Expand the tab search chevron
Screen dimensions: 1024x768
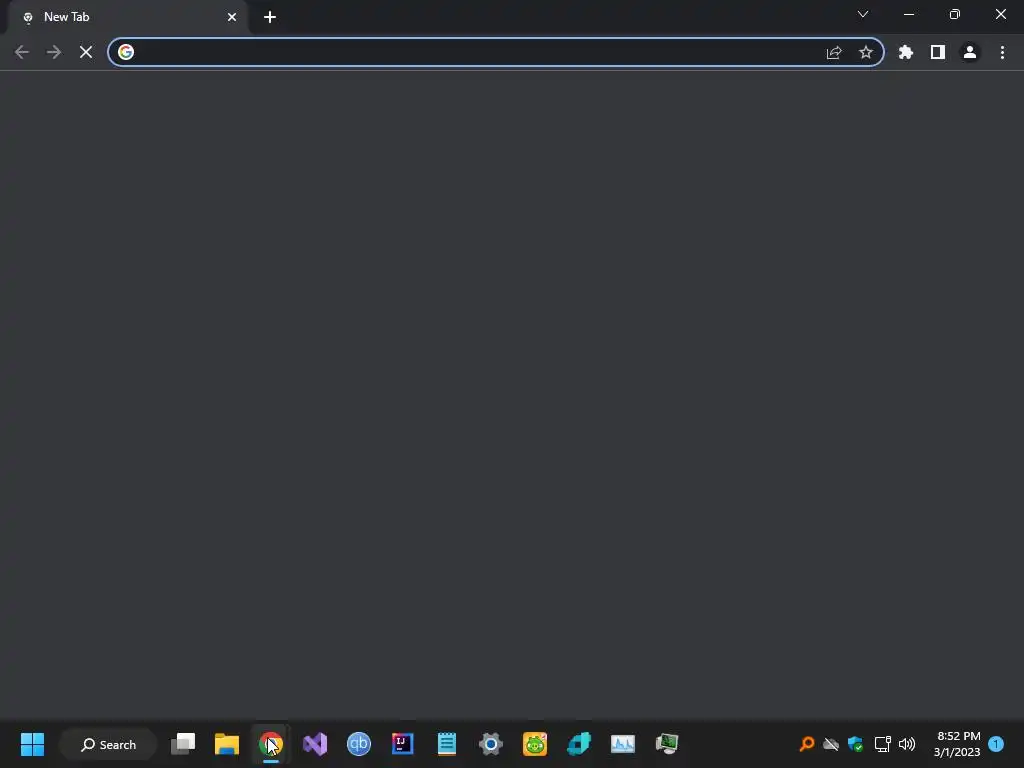pos(863,14)
